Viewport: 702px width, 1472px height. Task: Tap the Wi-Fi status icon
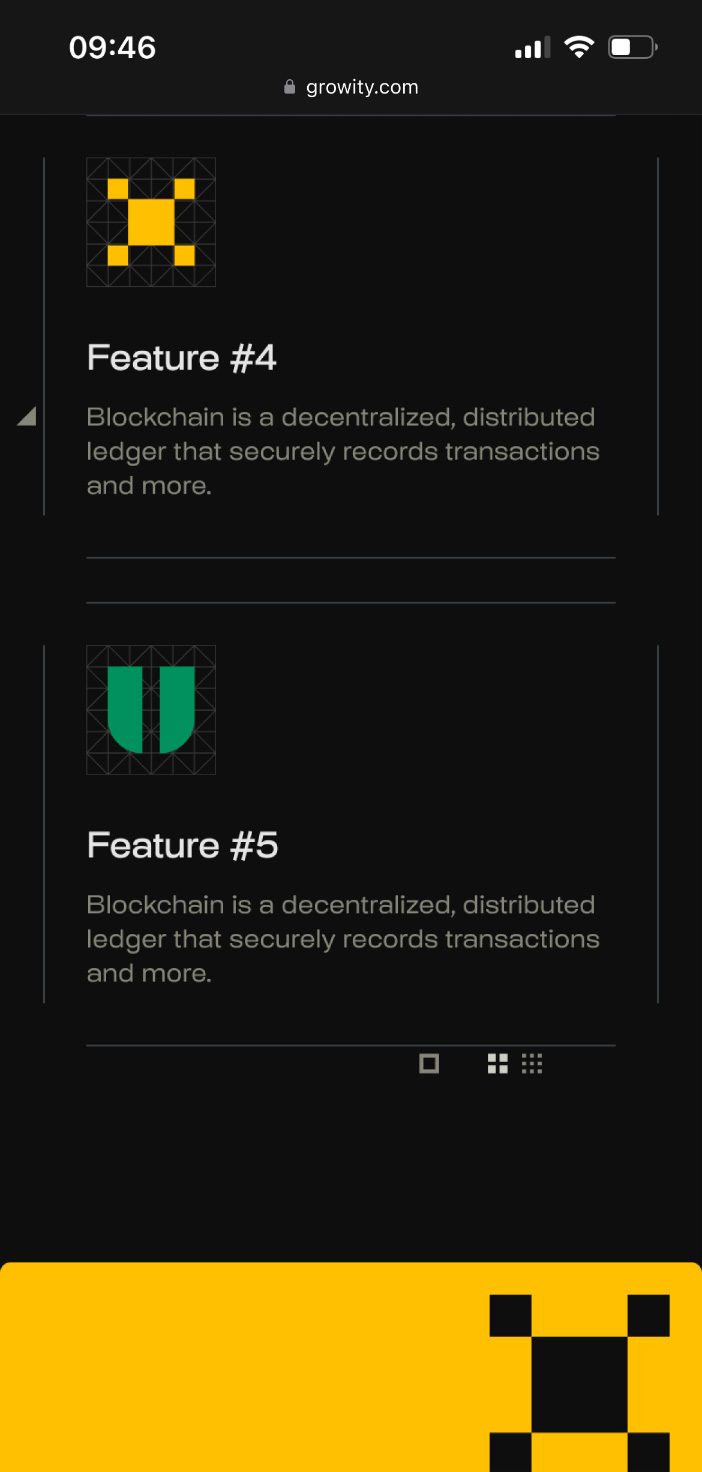coord(579,47)
